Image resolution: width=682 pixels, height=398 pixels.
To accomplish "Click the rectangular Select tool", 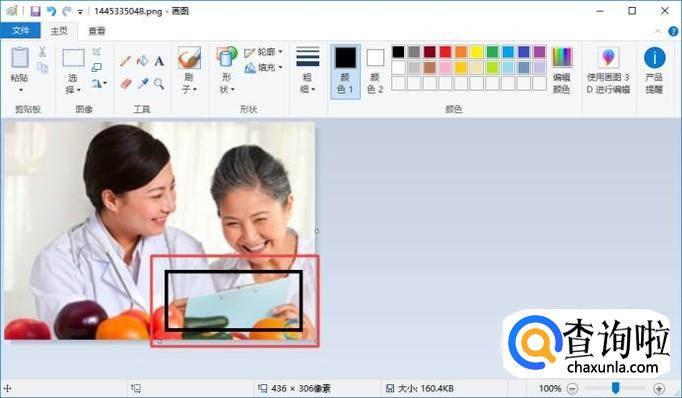I will click(73, 58).
